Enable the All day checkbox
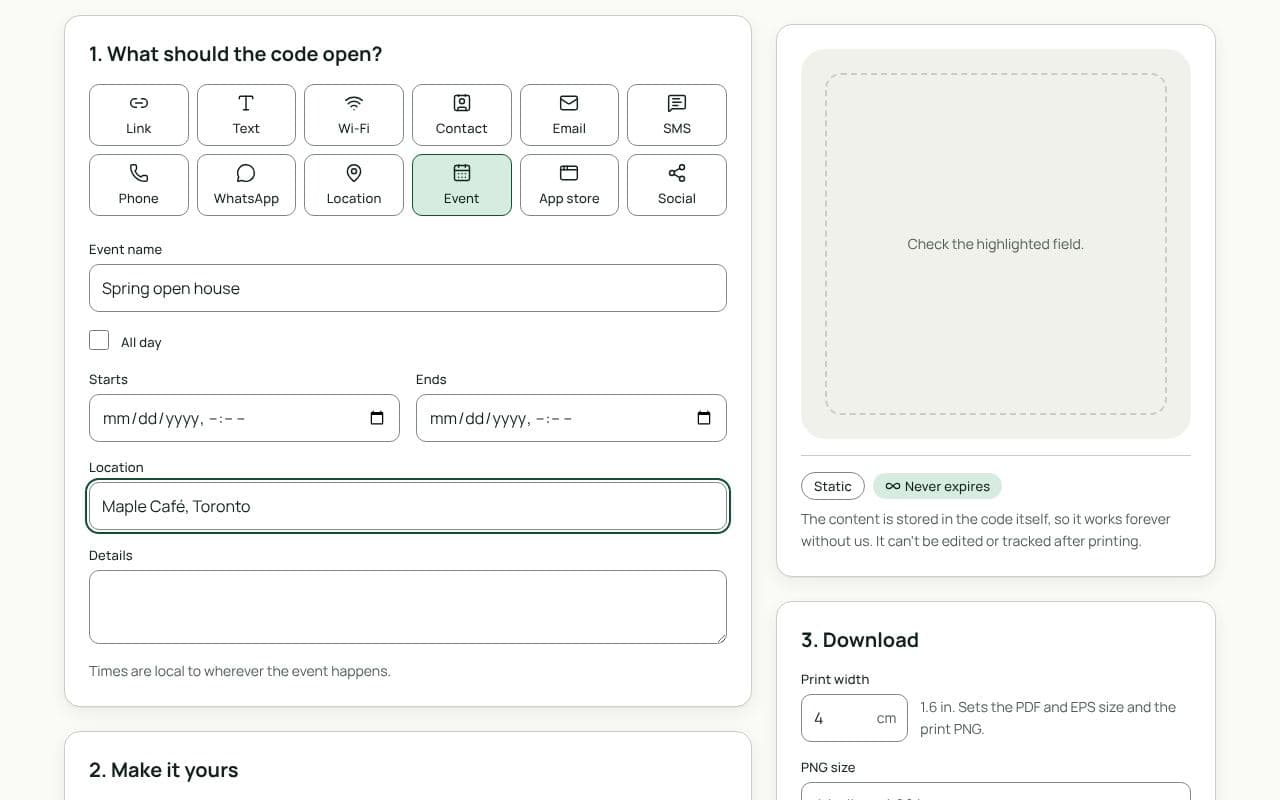The height and width of the screenshot is (800, 1280). pos(99,340)
